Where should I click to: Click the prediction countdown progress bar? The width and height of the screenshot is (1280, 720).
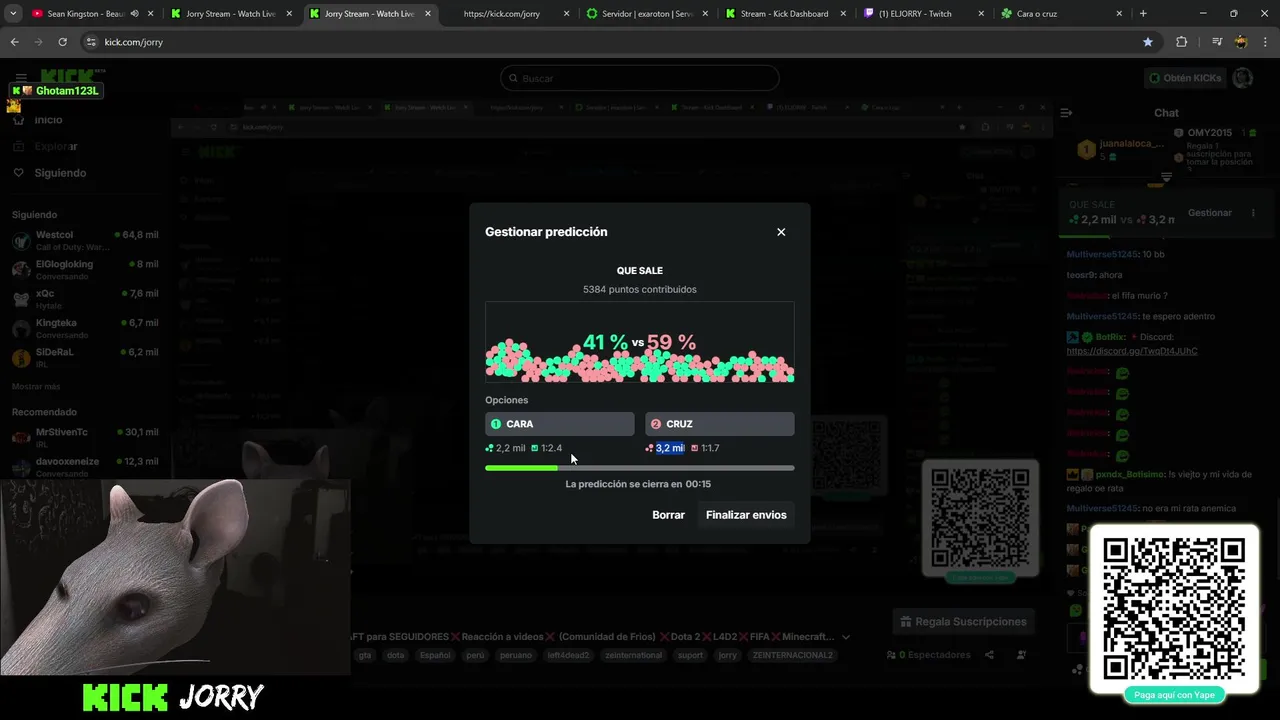[640, 468]
